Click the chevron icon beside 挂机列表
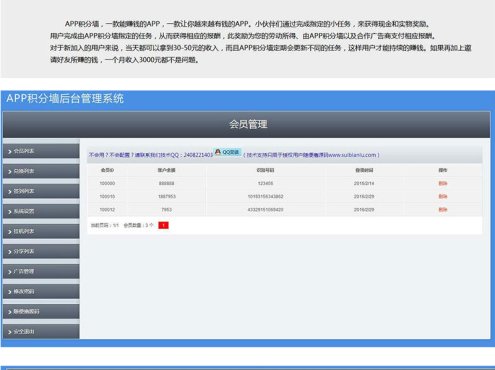Viewport: 495px width, 370px height. coord(10,232)
